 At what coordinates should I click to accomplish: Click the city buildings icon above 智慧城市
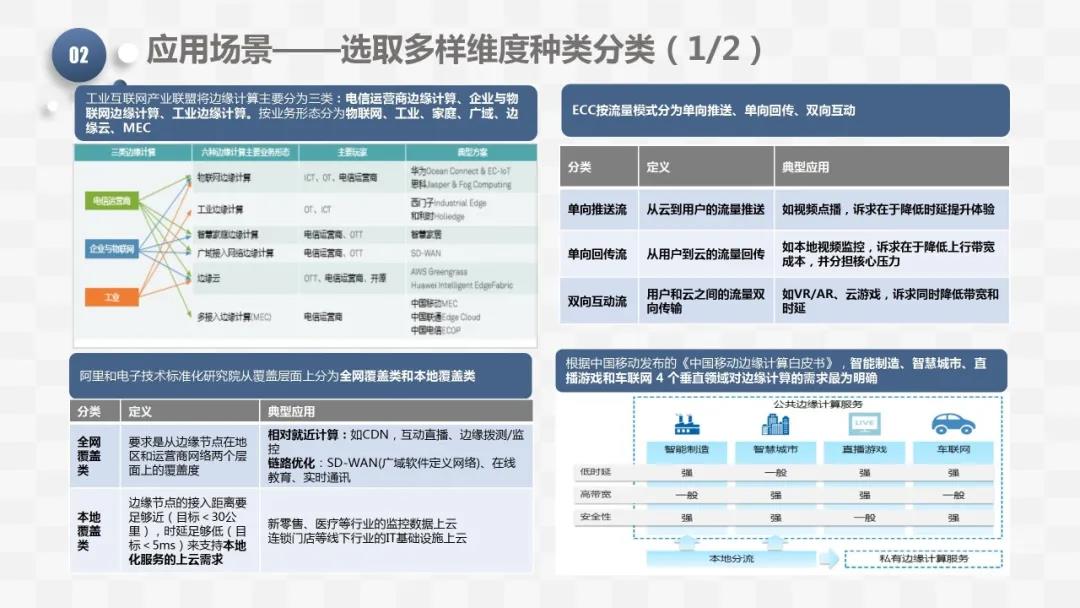775,424
